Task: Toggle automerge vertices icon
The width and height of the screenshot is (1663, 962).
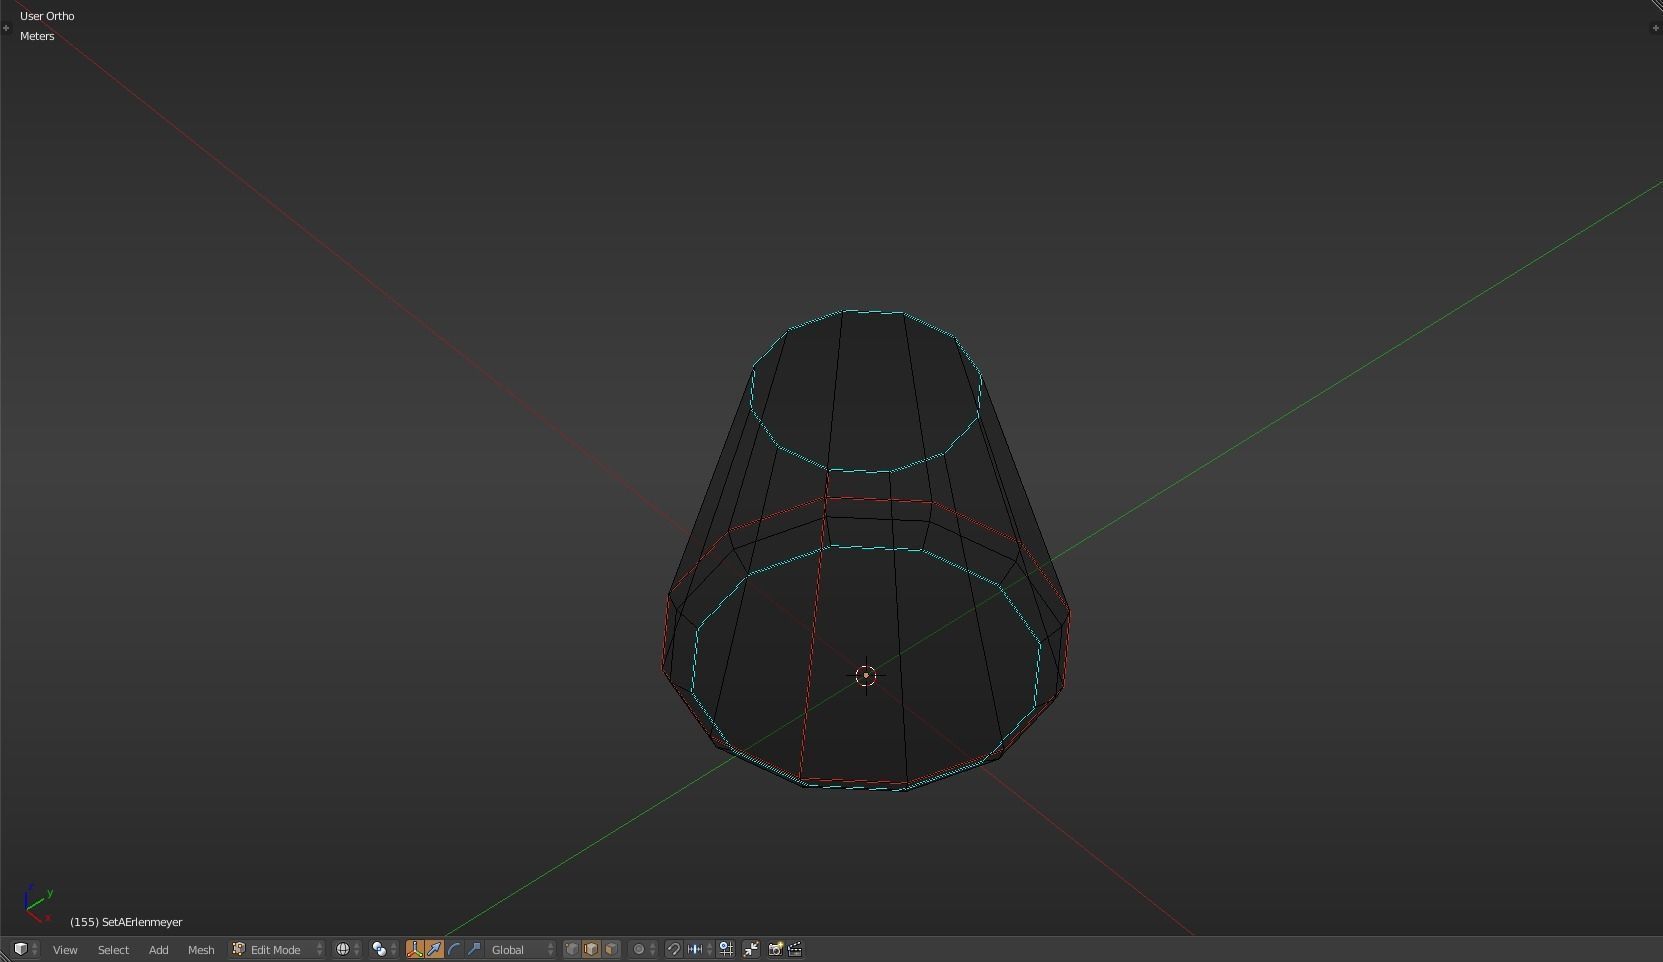Action: (x=751, y=949)
